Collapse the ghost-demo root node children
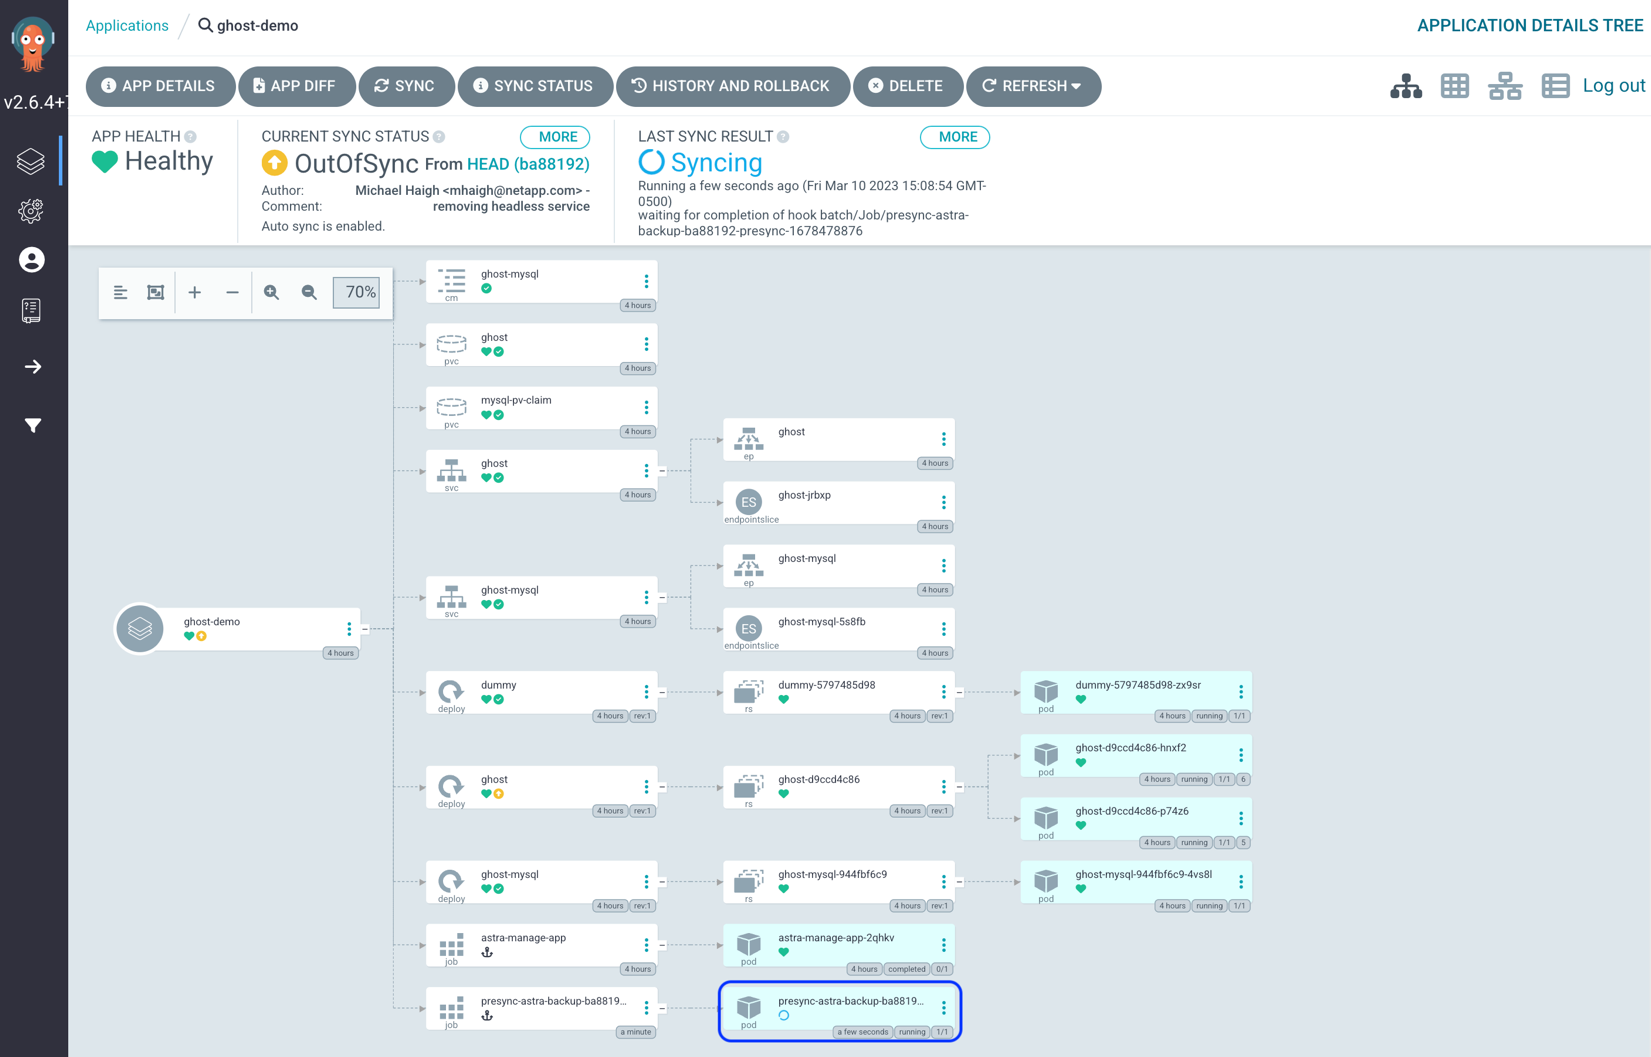 365,629
